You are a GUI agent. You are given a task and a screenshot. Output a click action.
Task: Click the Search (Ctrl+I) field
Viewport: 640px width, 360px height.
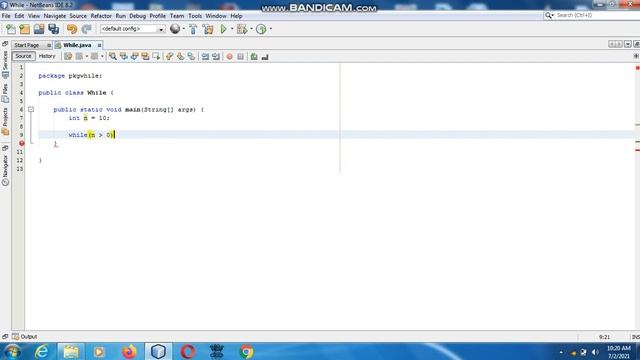pos(592,15)
